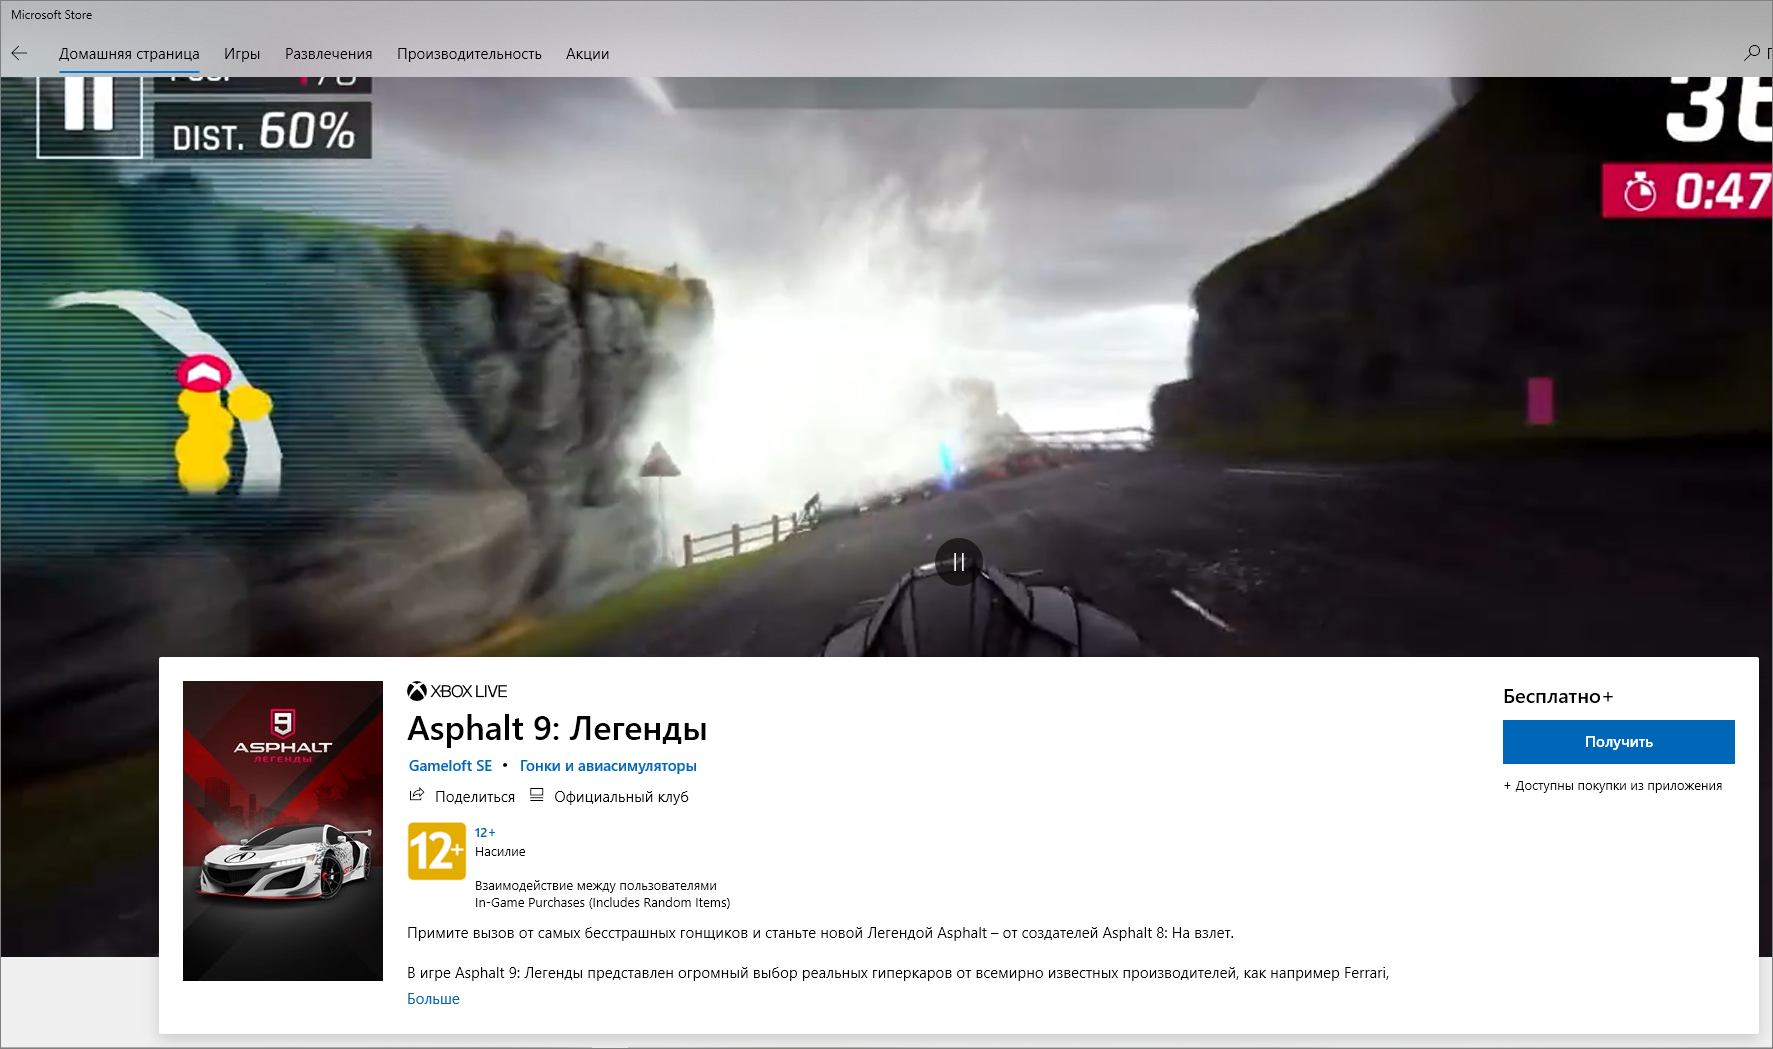The height and width of the screenshot is (1049, 1773).
Task: Click the Asphalt 9: Легенды title
Action: [x=557, y=729]
